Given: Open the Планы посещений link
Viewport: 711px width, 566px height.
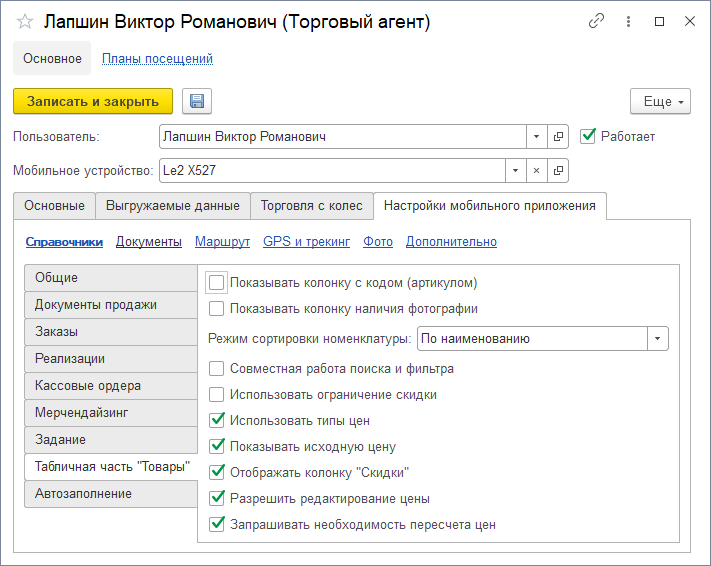Looking at the screenshot, I should (157, 59).
